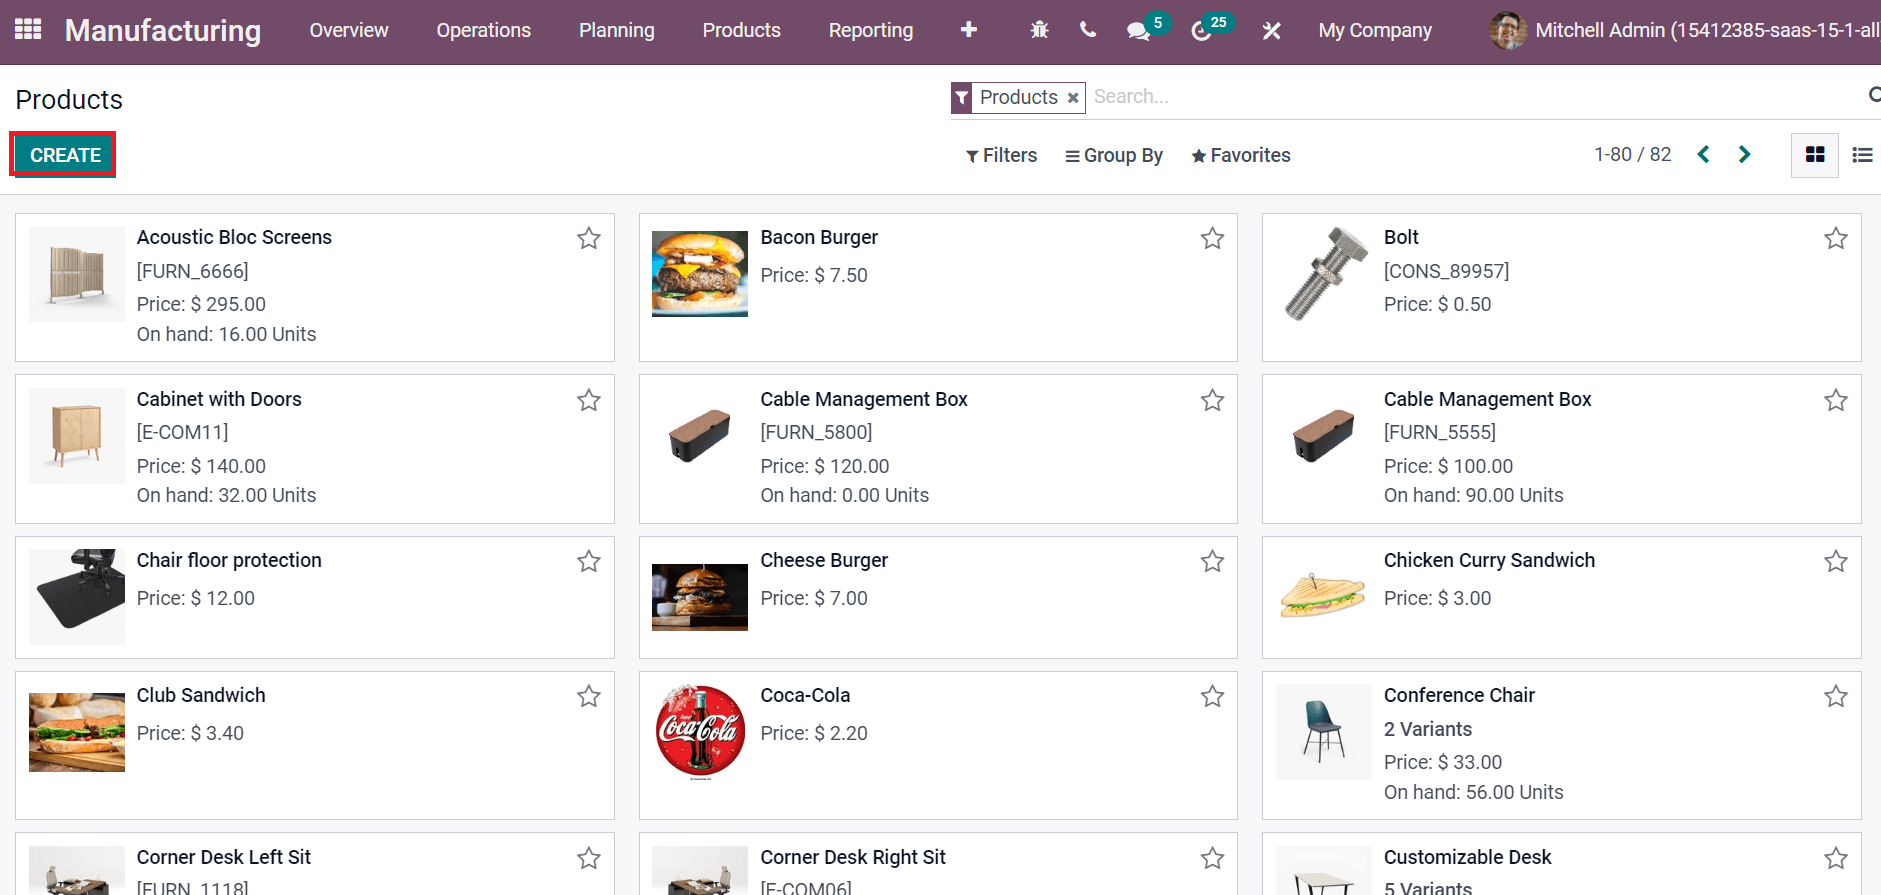Image resolution: width=1881 pixels, height=895 pixels.
Task: Favorite Cabinet with Doors star
Action: pos(589,400)
